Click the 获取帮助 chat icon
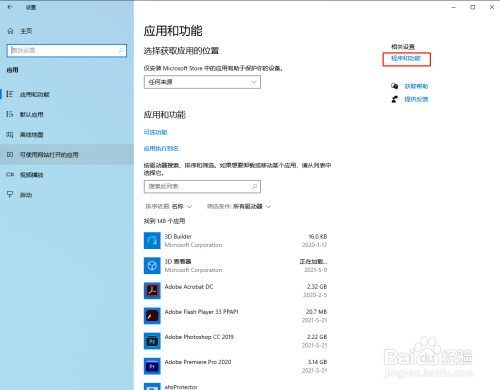The width and height of the screenshot is (500, 390). (x=395, y=86)
